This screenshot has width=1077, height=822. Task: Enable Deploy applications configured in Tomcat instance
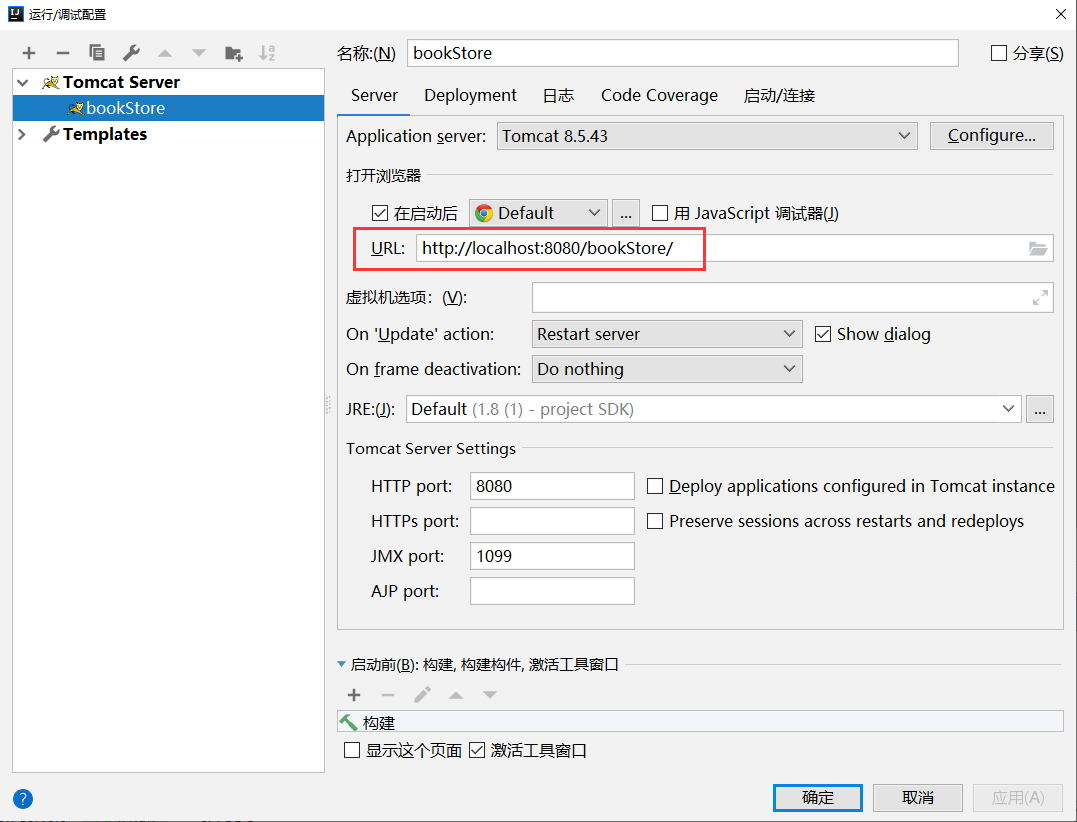tap(655, 486)
